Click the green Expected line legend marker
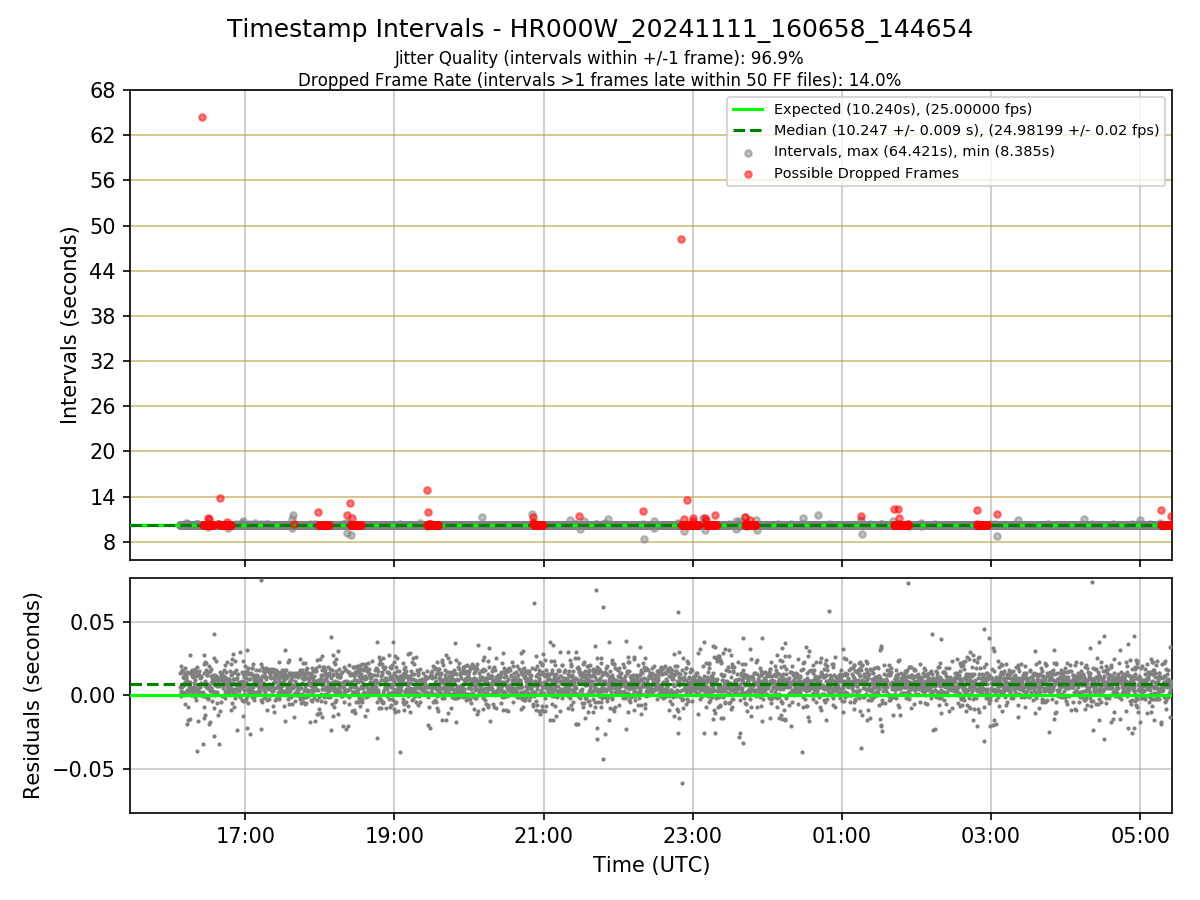This screenshot has width=1200, height=900. tap(747, 109)
